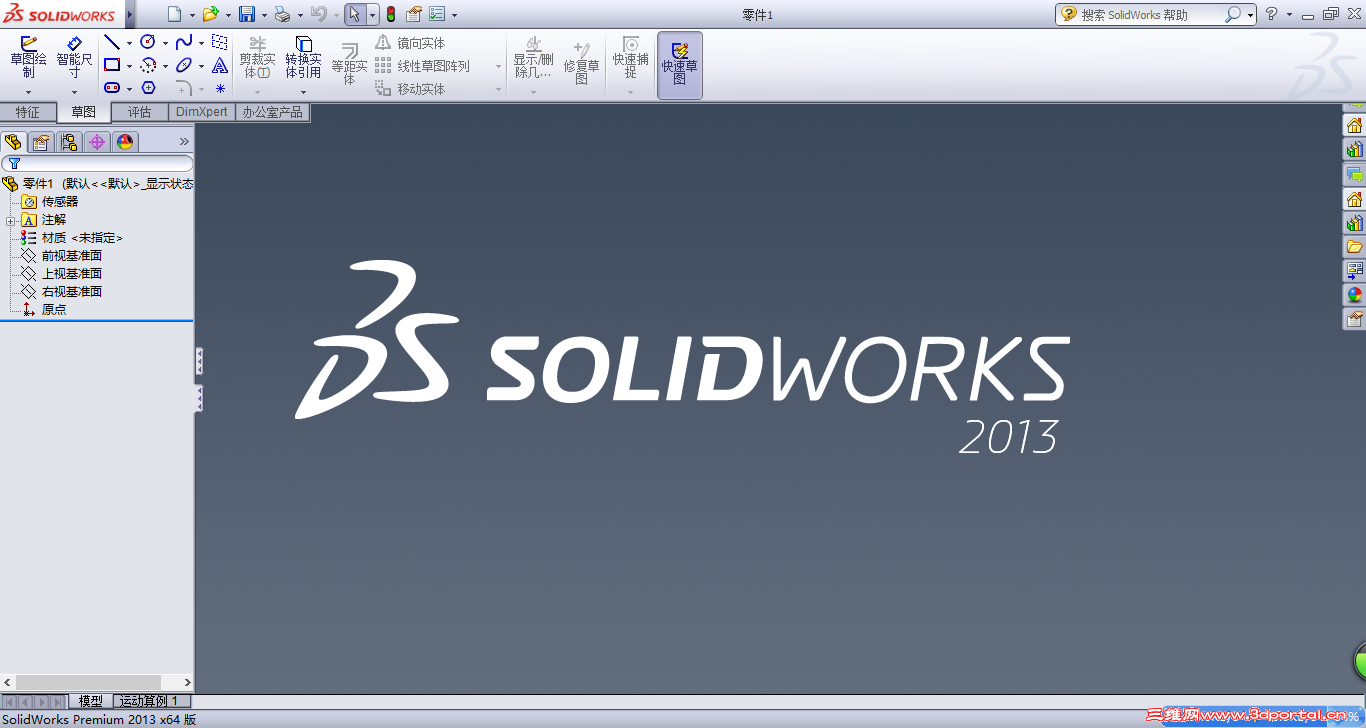1366x728 pixels.
Task: Click the FeatureManager filter input field
Action: tap(97, 163)
